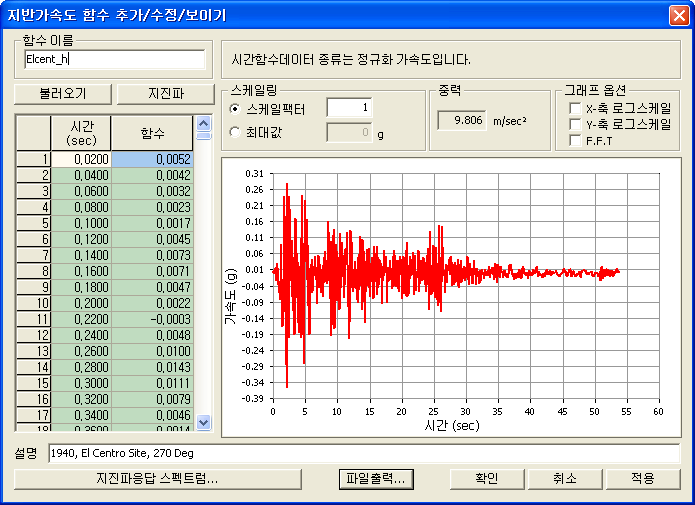Open 지진파응답 스펙트럼 dialog
Image resolution: width=695 pixels, height=505 pixels.
tap(158, 479)
